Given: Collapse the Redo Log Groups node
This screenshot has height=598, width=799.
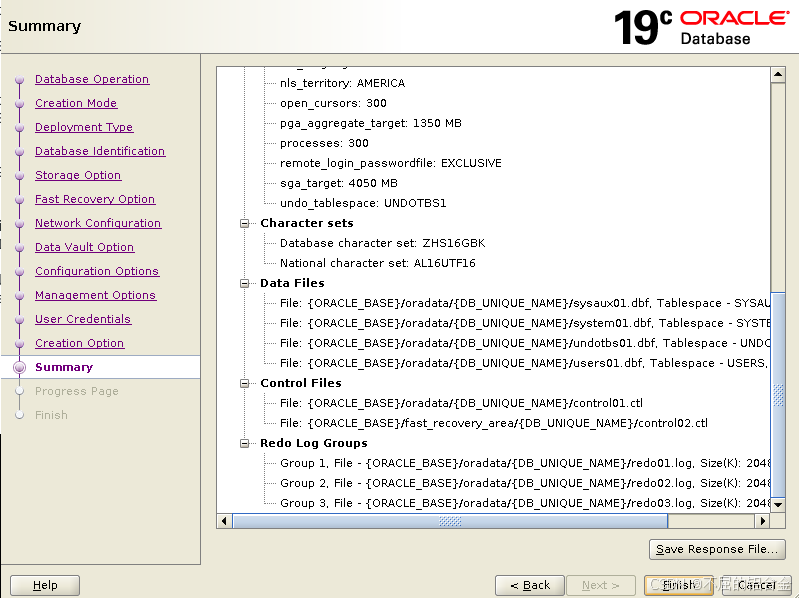Looking at the screenshot, I should click(245, 443).
